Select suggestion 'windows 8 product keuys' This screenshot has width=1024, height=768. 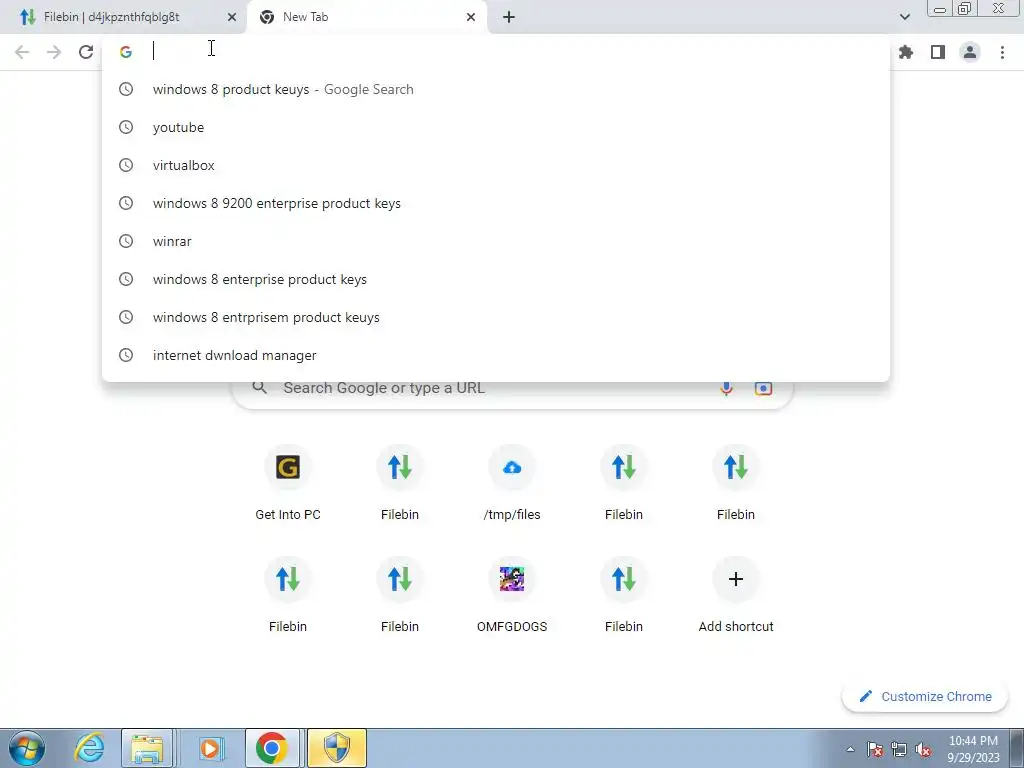496,89
